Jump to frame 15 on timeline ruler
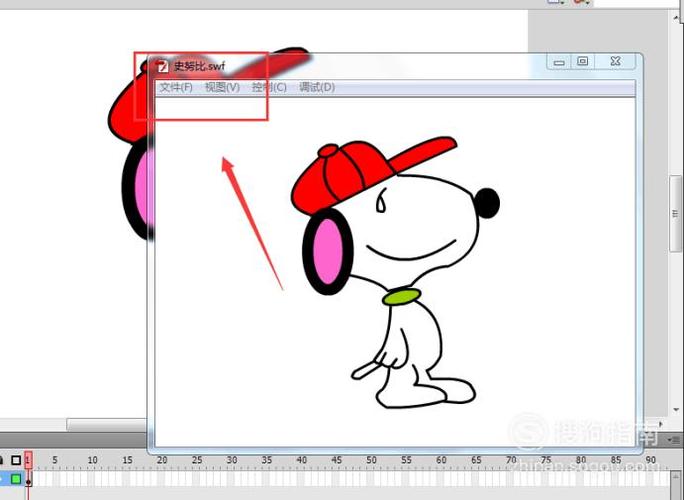The width and height of the screenshot is (684, 500). (127, 460)
